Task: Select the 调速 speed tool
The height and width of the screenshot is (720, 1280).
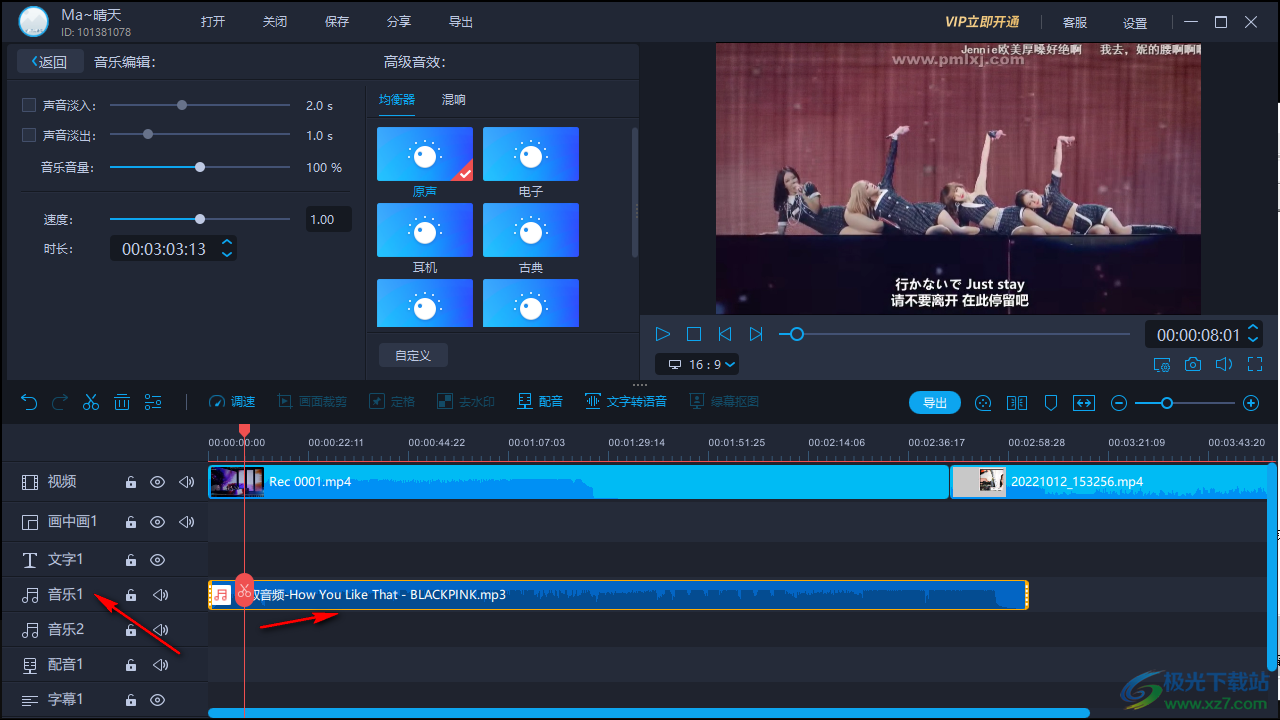Action: click(x=231, y=401)
